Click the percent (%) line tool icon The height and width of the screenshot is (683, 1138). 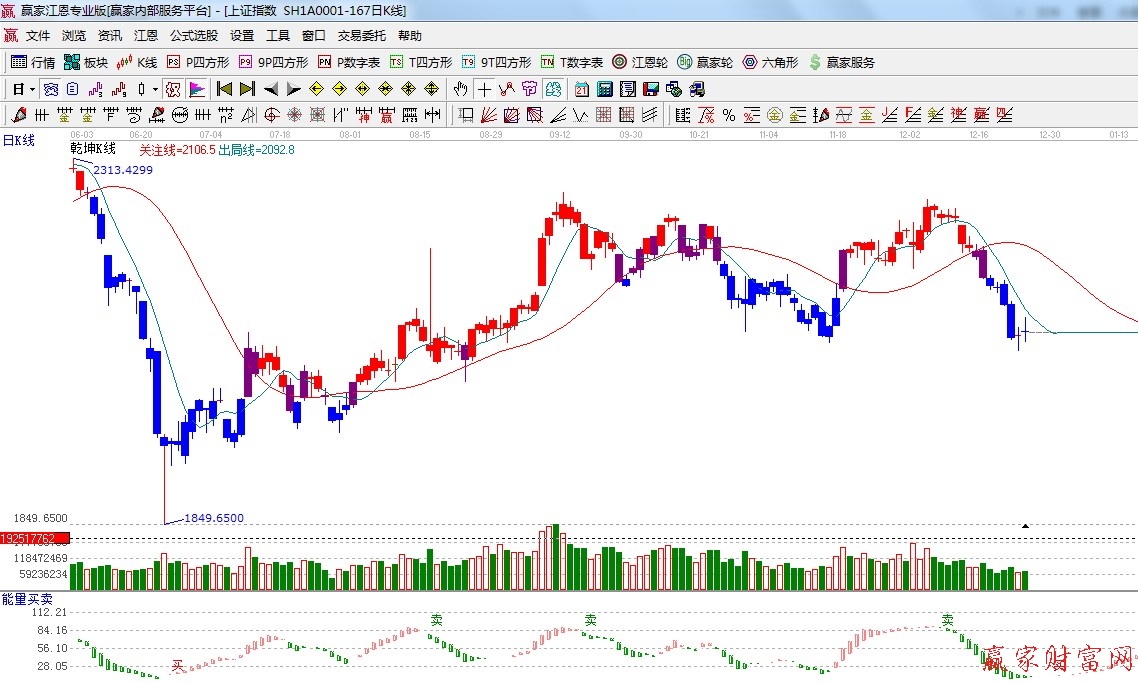[x=729, y=115]
